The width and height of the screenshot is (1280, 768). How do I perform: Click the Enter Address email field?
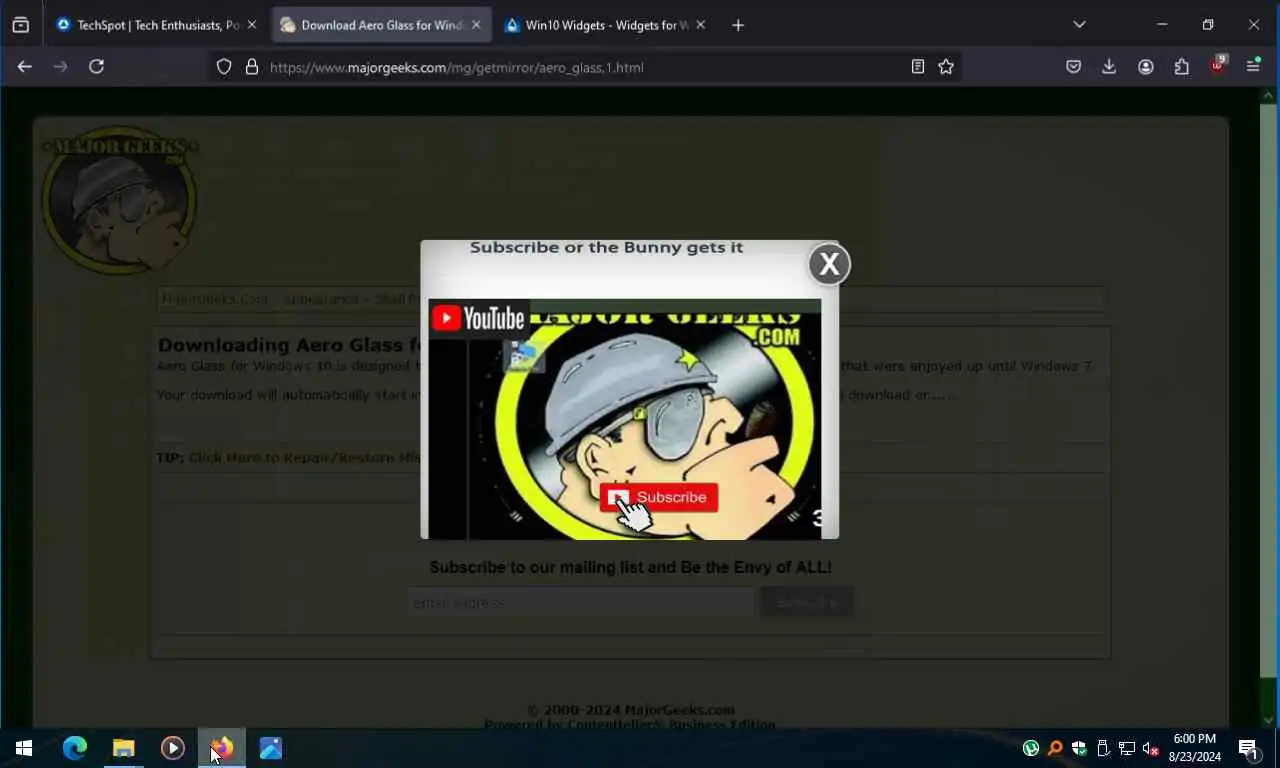pyautogui.click(x=580, y=602)
